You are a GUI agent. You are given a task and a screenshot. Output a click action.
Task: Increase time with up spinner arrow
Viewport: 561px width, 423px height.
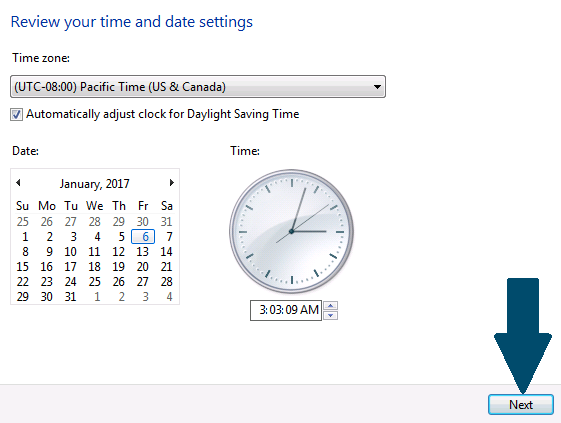331,306
